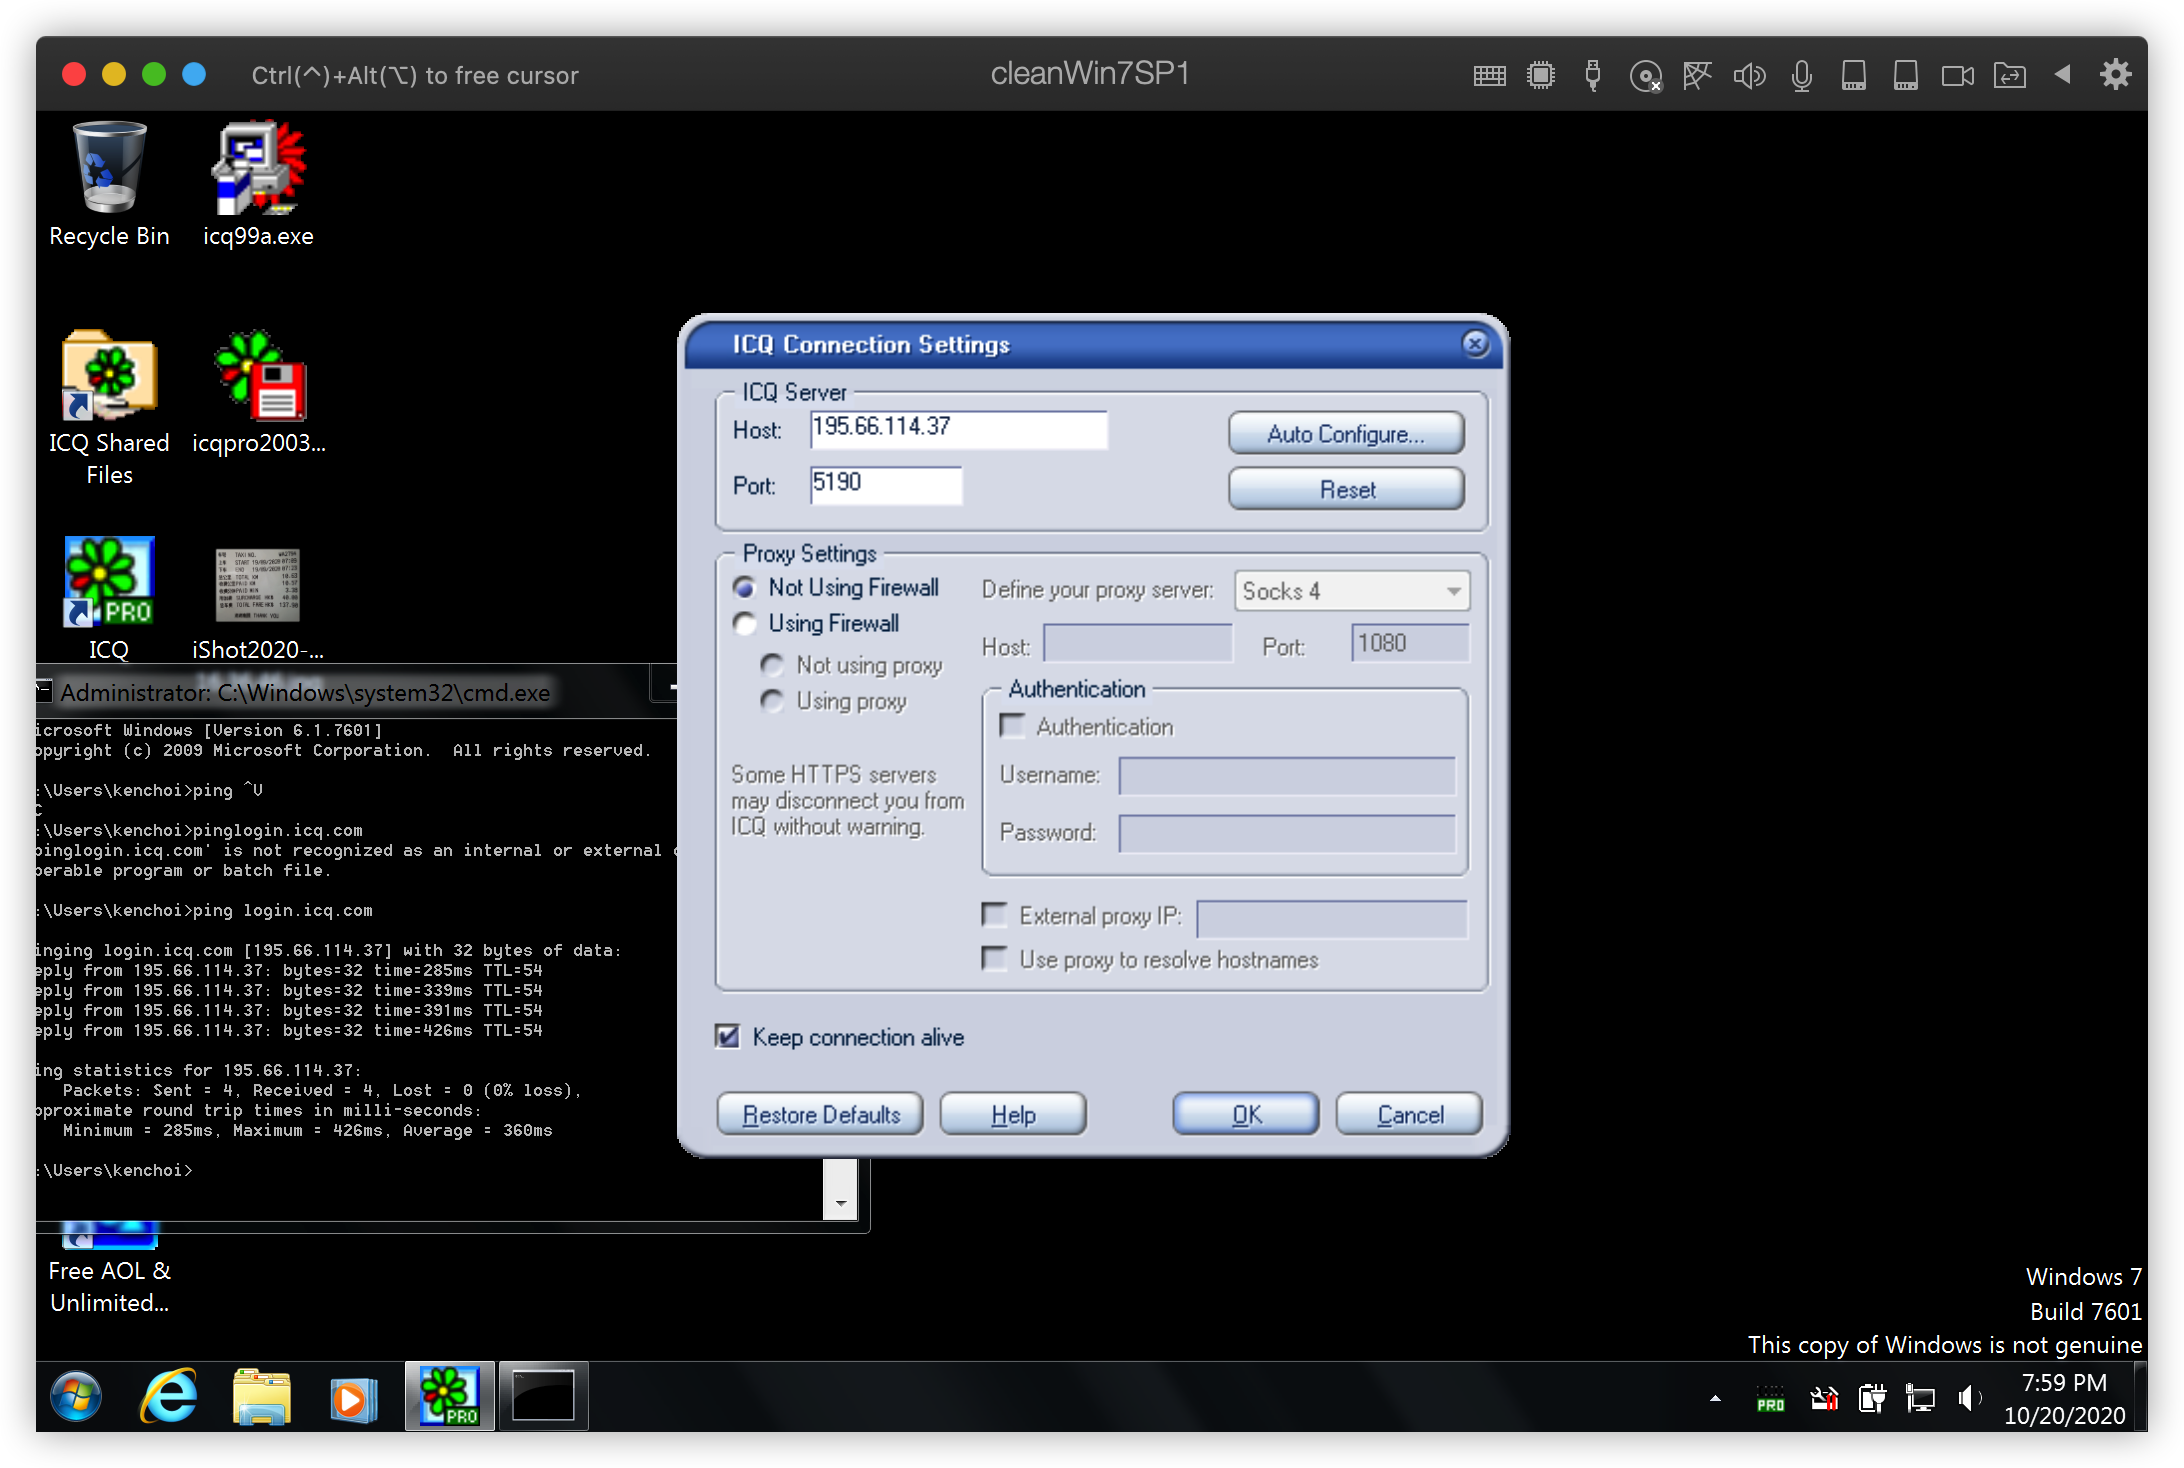The width and height of the screenshot is (2184, 1468).
Task: Launch Internet Explorer from the taskbar
Action: coord(168,1396)
